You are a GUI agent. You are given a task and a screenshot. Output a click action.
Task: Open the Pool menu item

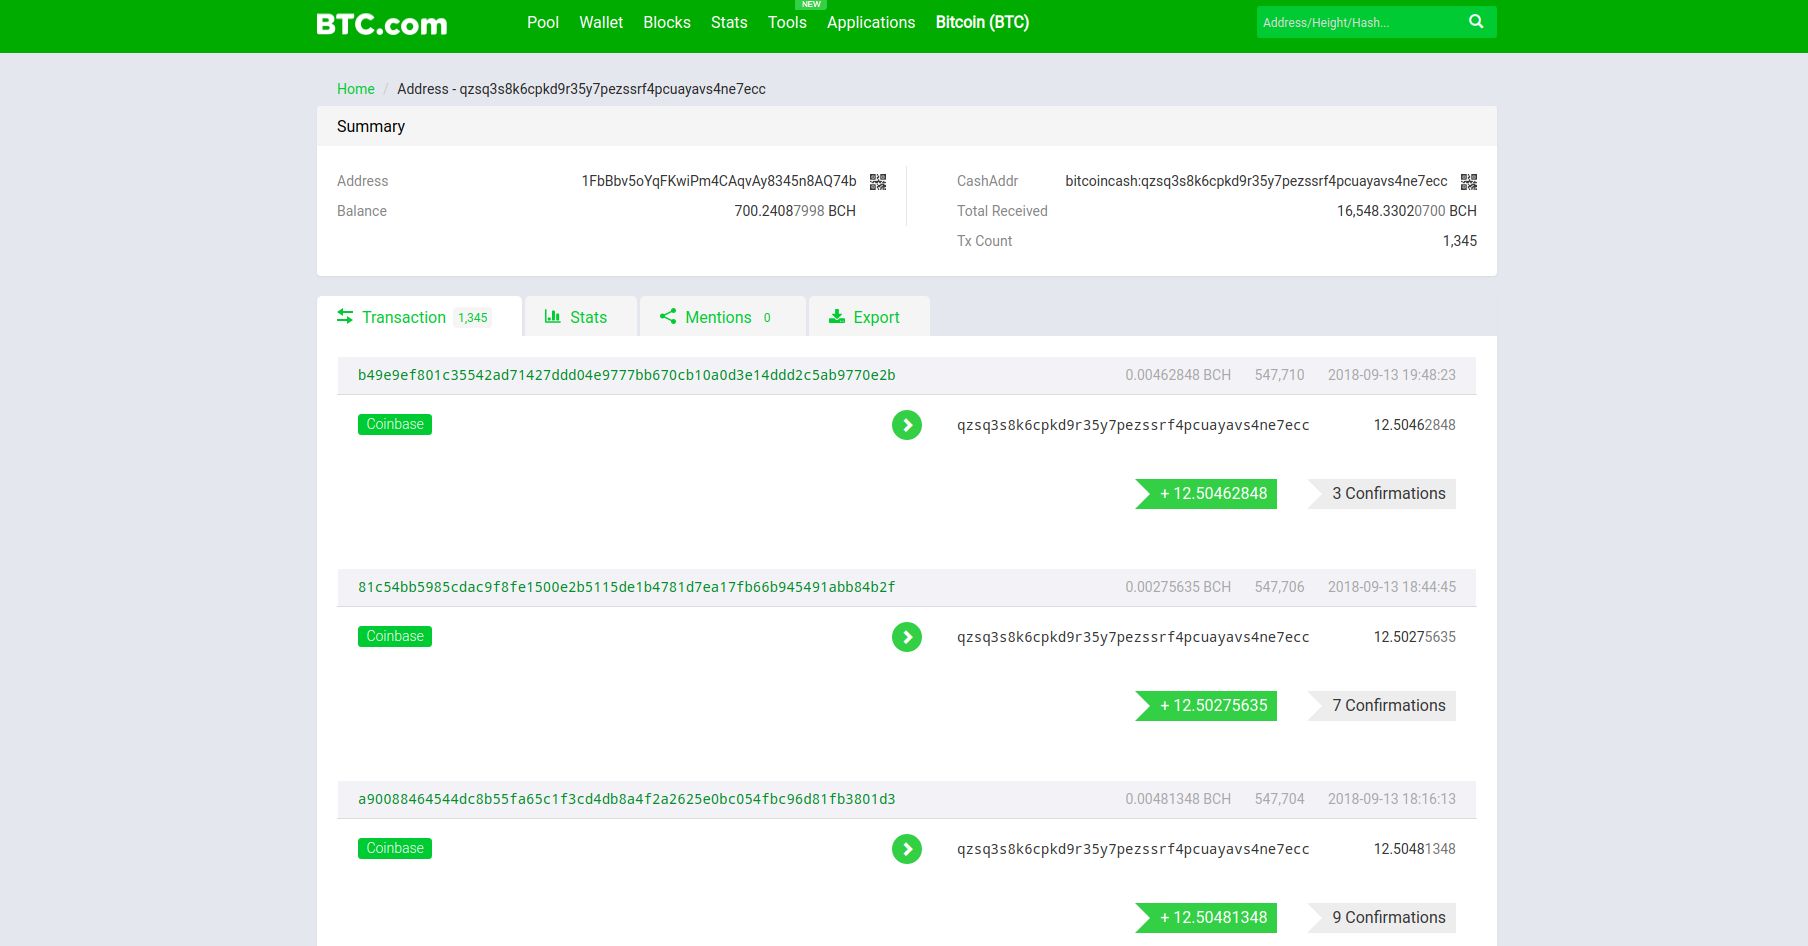[543, 22]
